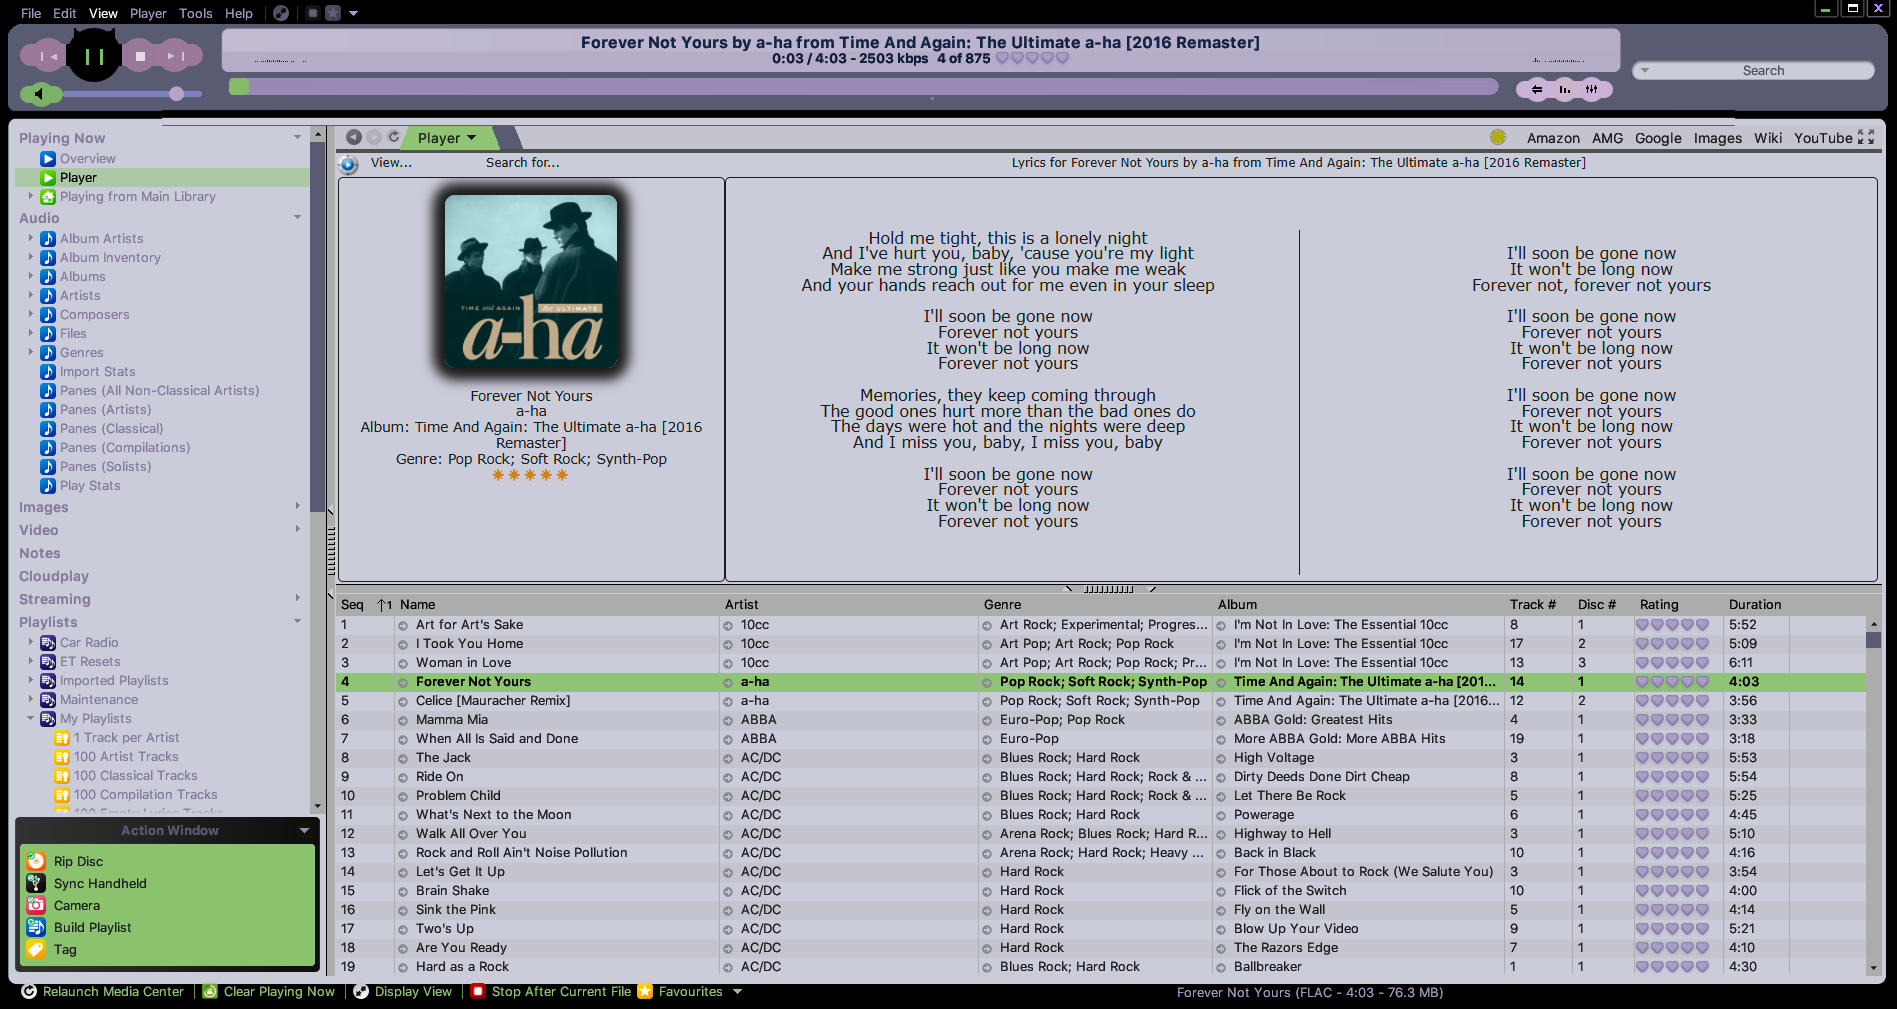Viewport: 1897px width, 1009px height.
Task: Open Play Stats view
Action: [x=90, y=485]
